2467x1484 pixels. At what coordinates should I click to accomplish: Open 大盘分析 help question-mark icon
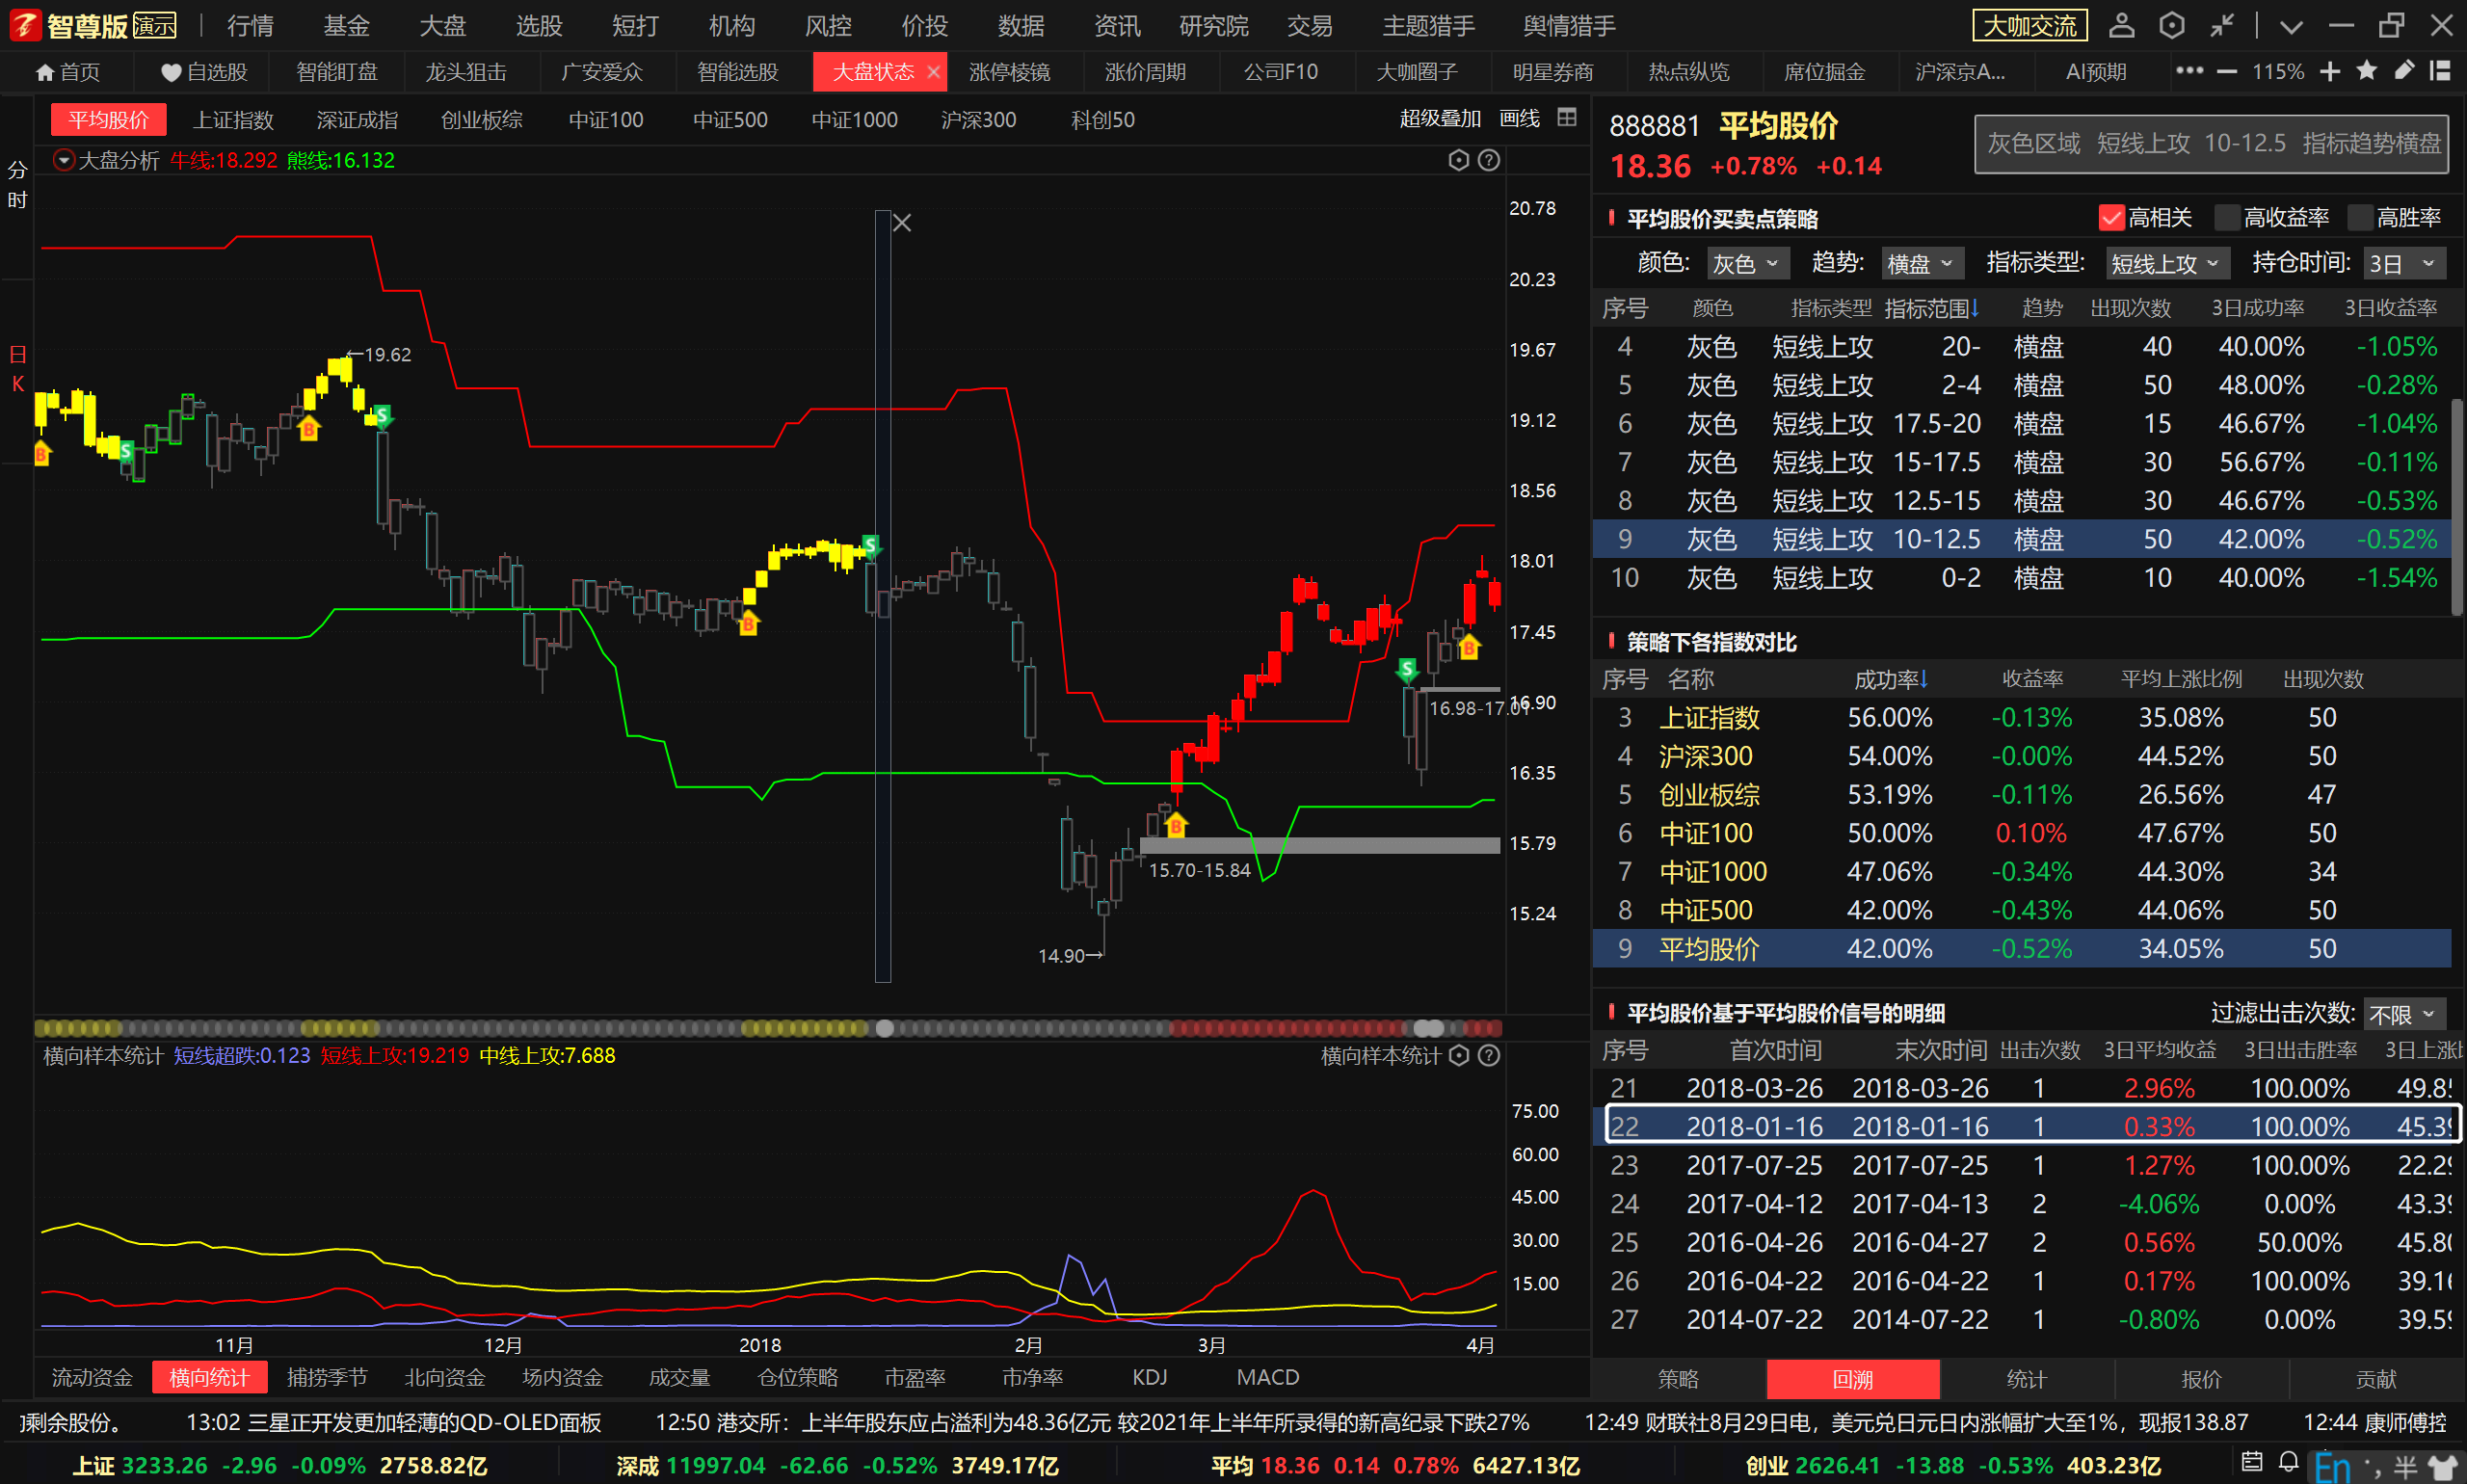pyautogui.click(x=1488, y=160)
